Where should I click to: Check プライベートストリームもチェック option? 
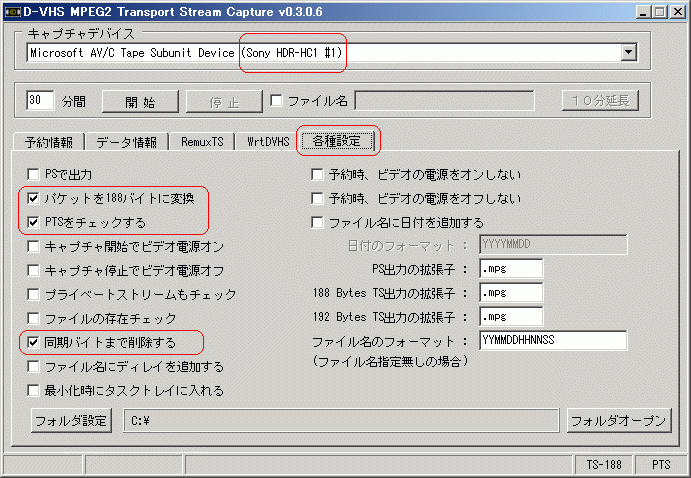click(x=33, y=294)
